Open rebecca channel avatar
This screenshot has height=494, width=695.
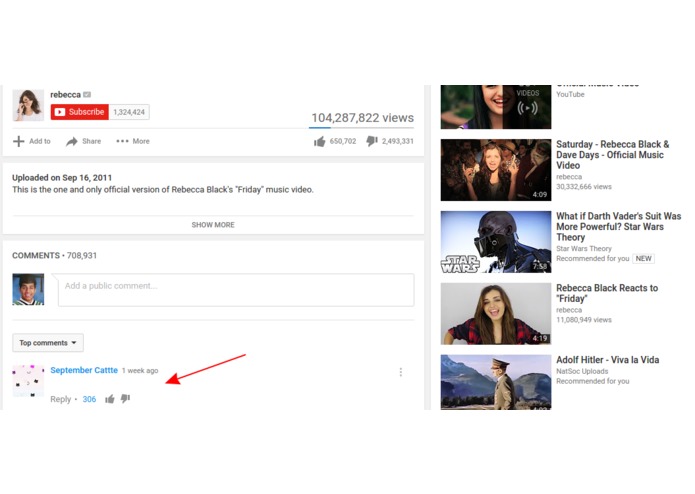coord(28,105)
